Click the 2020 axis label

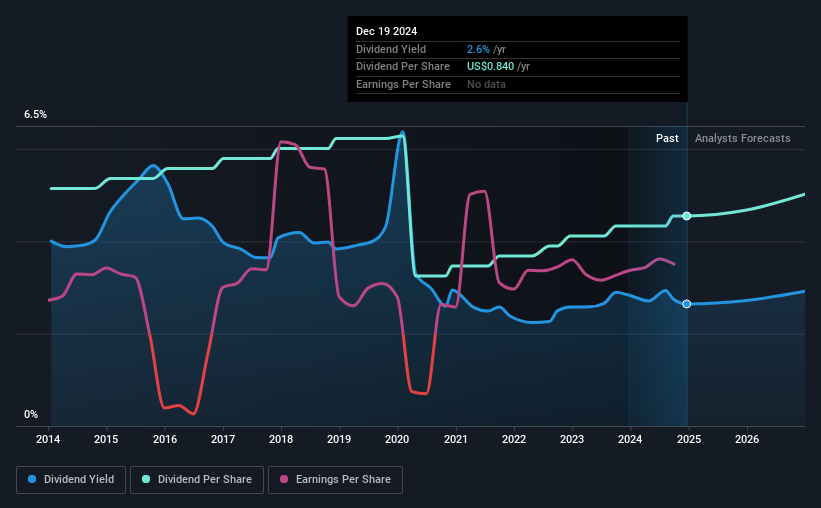(397, 439)
